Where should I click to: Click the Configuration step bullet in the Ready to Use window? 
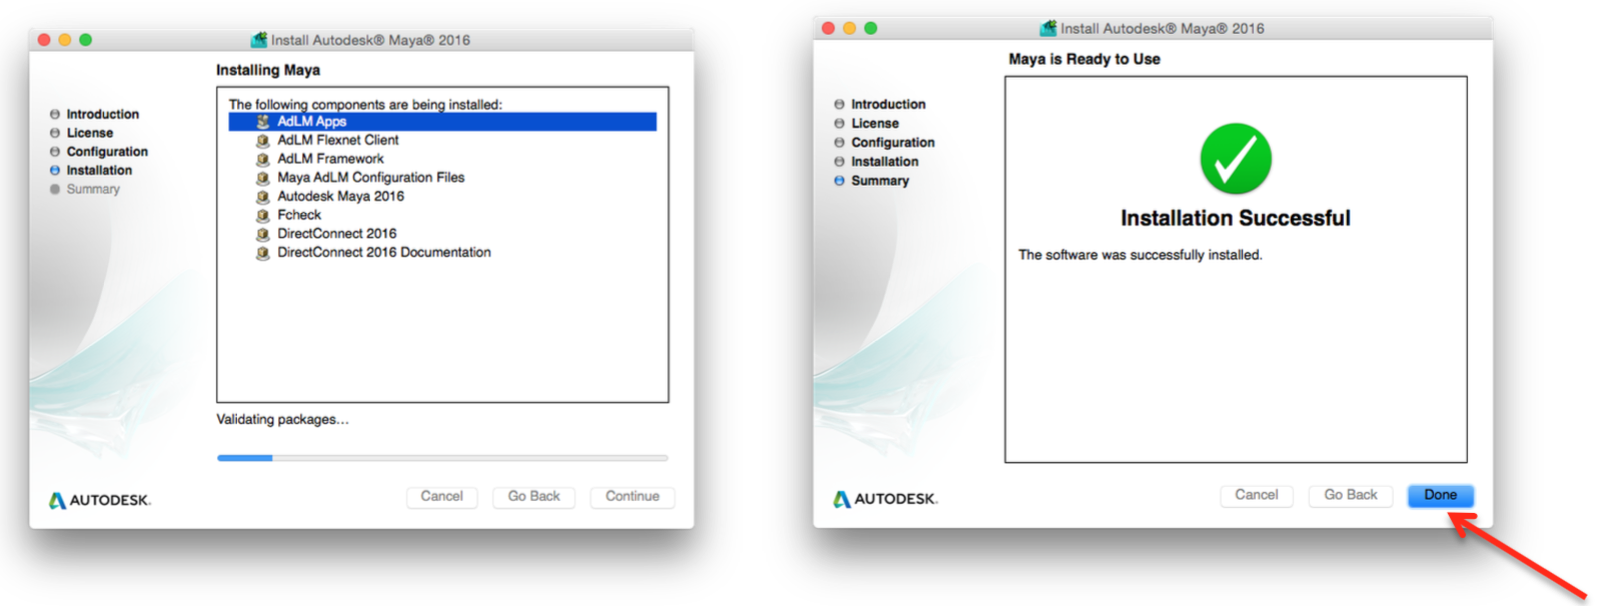[x=839, y=143]
